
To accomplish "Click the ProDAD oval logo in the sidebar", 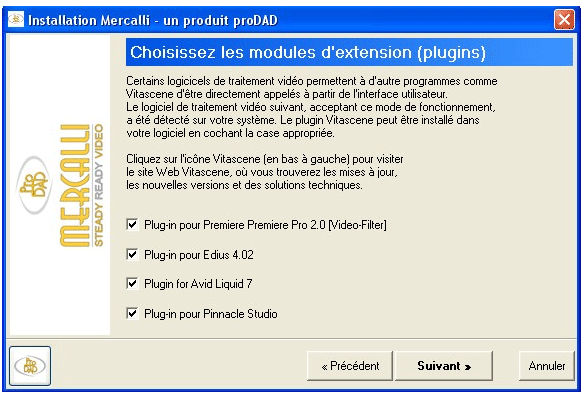I will [34, 185].
